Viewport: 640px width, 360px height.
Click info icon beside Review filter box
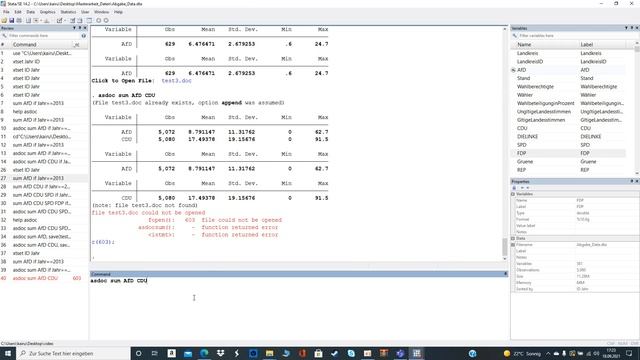(x=84, y=36)
